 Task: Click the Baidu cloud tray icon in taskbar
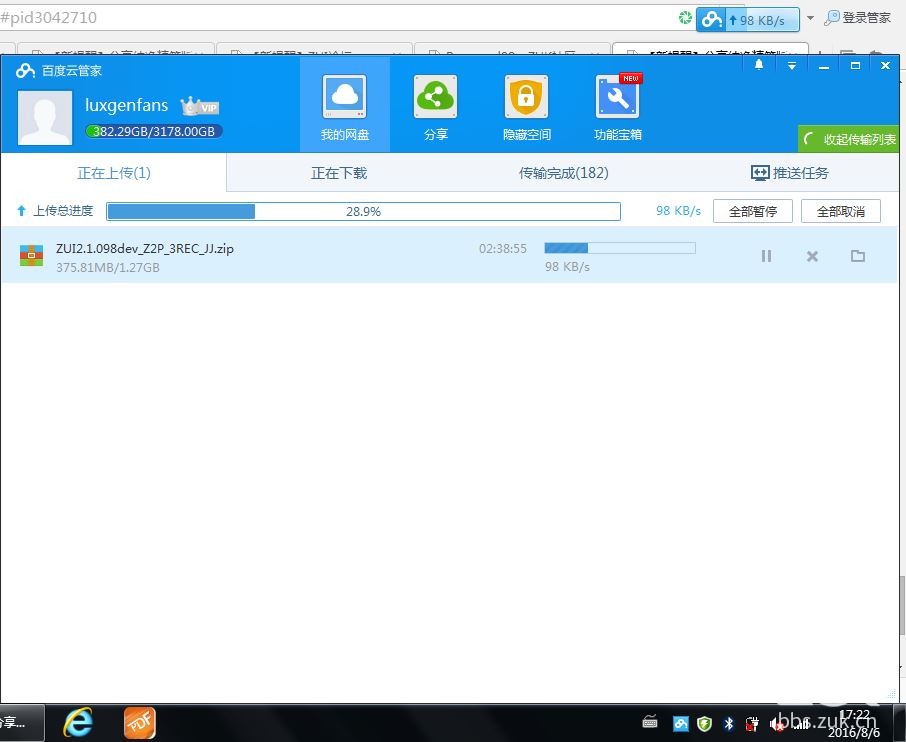click(x=680, y=723)
